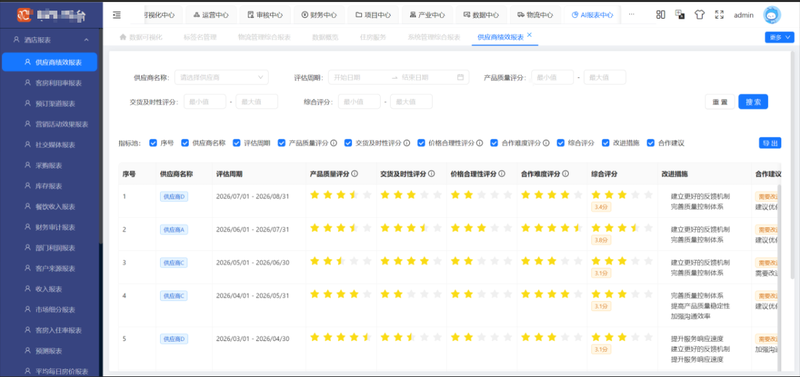Viewport: 800px width, 377px height.
Task: Open the 审核中心 top module
Action: pos(265,15)
